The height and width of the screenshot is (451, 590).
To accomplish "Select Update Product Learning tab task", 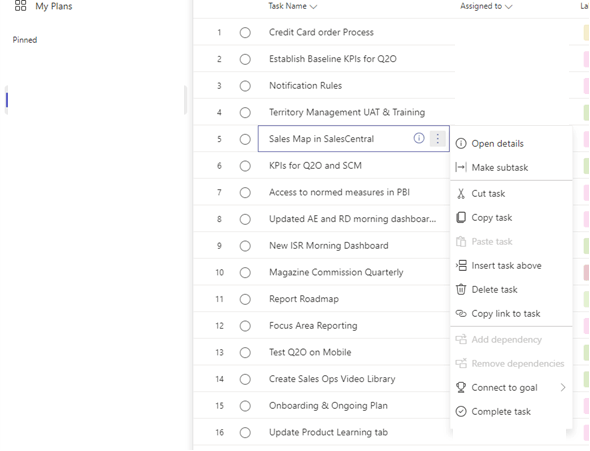I will pos(328,433).
